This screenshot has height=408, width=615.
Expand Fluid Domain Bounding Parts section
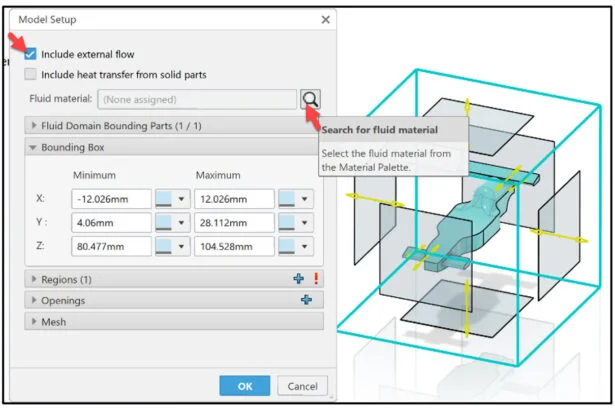coord(35,125)
